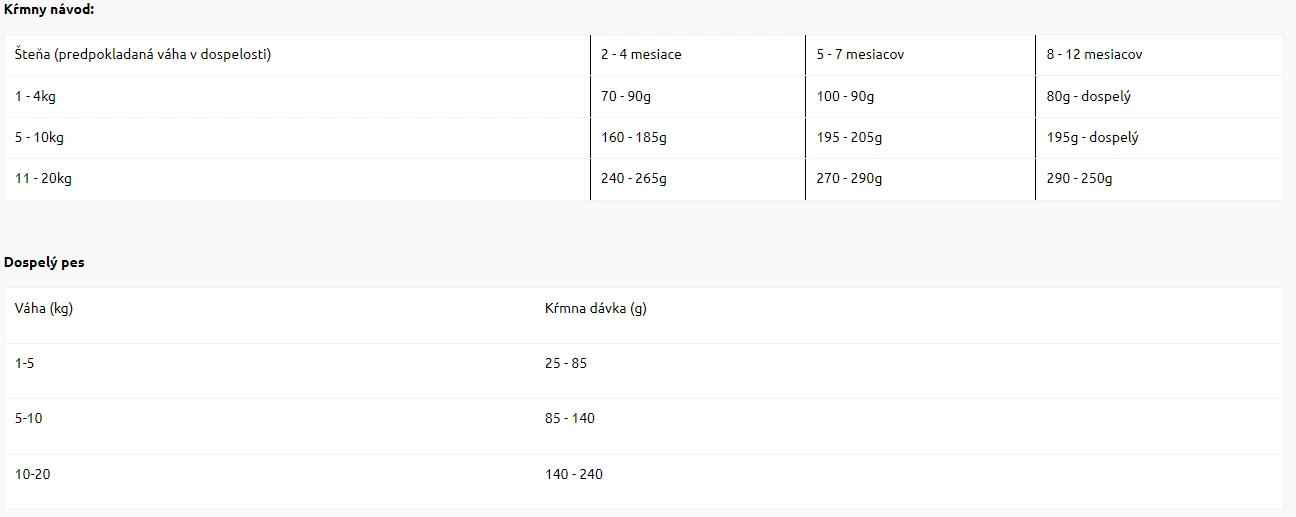This screenshot has height=517, width=1296.
Task: Select the '11 - 20kg' puppy weight row
Action: tap(644, 179)
